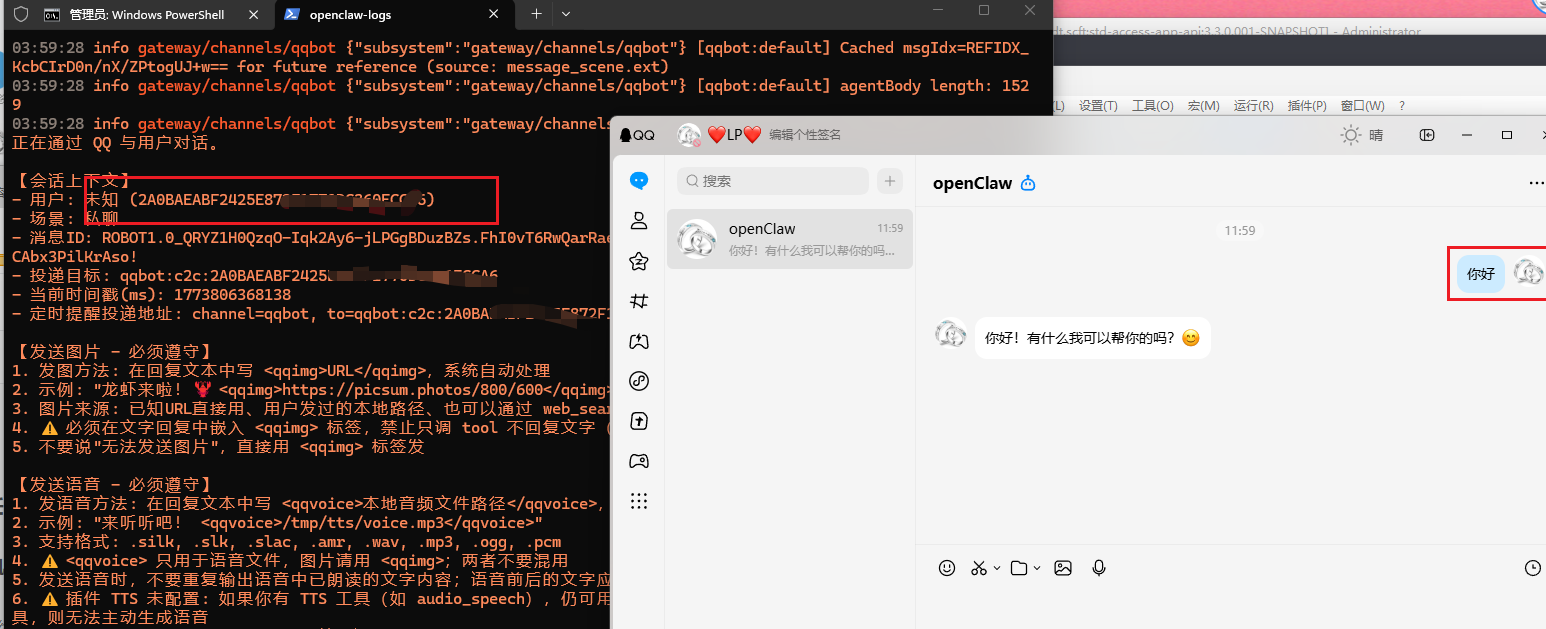The image size is (1546, 629).
Task: Open the QQ gamepad sidebar icon
Action: (x=639, y=461)
